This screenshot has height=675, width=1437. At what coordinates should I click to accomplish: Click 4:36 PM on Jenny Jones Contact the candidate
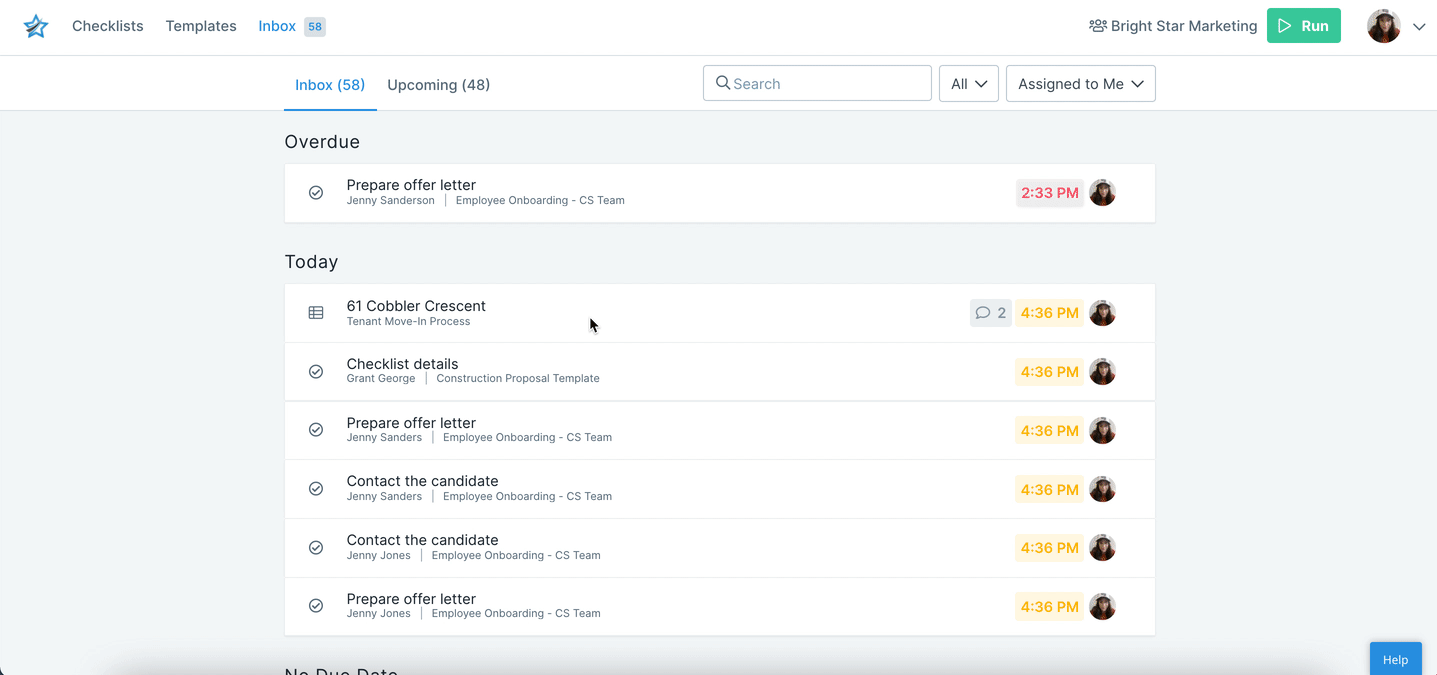pos(1050,548)
